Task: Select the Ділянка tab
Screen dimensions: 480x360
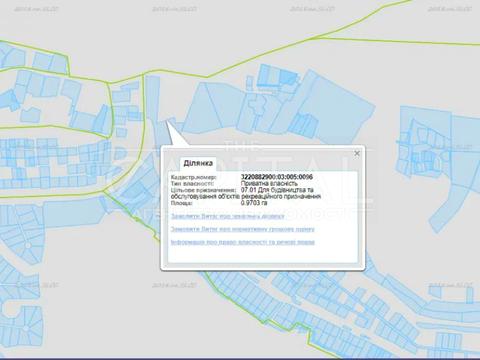Action: [198, 163]
